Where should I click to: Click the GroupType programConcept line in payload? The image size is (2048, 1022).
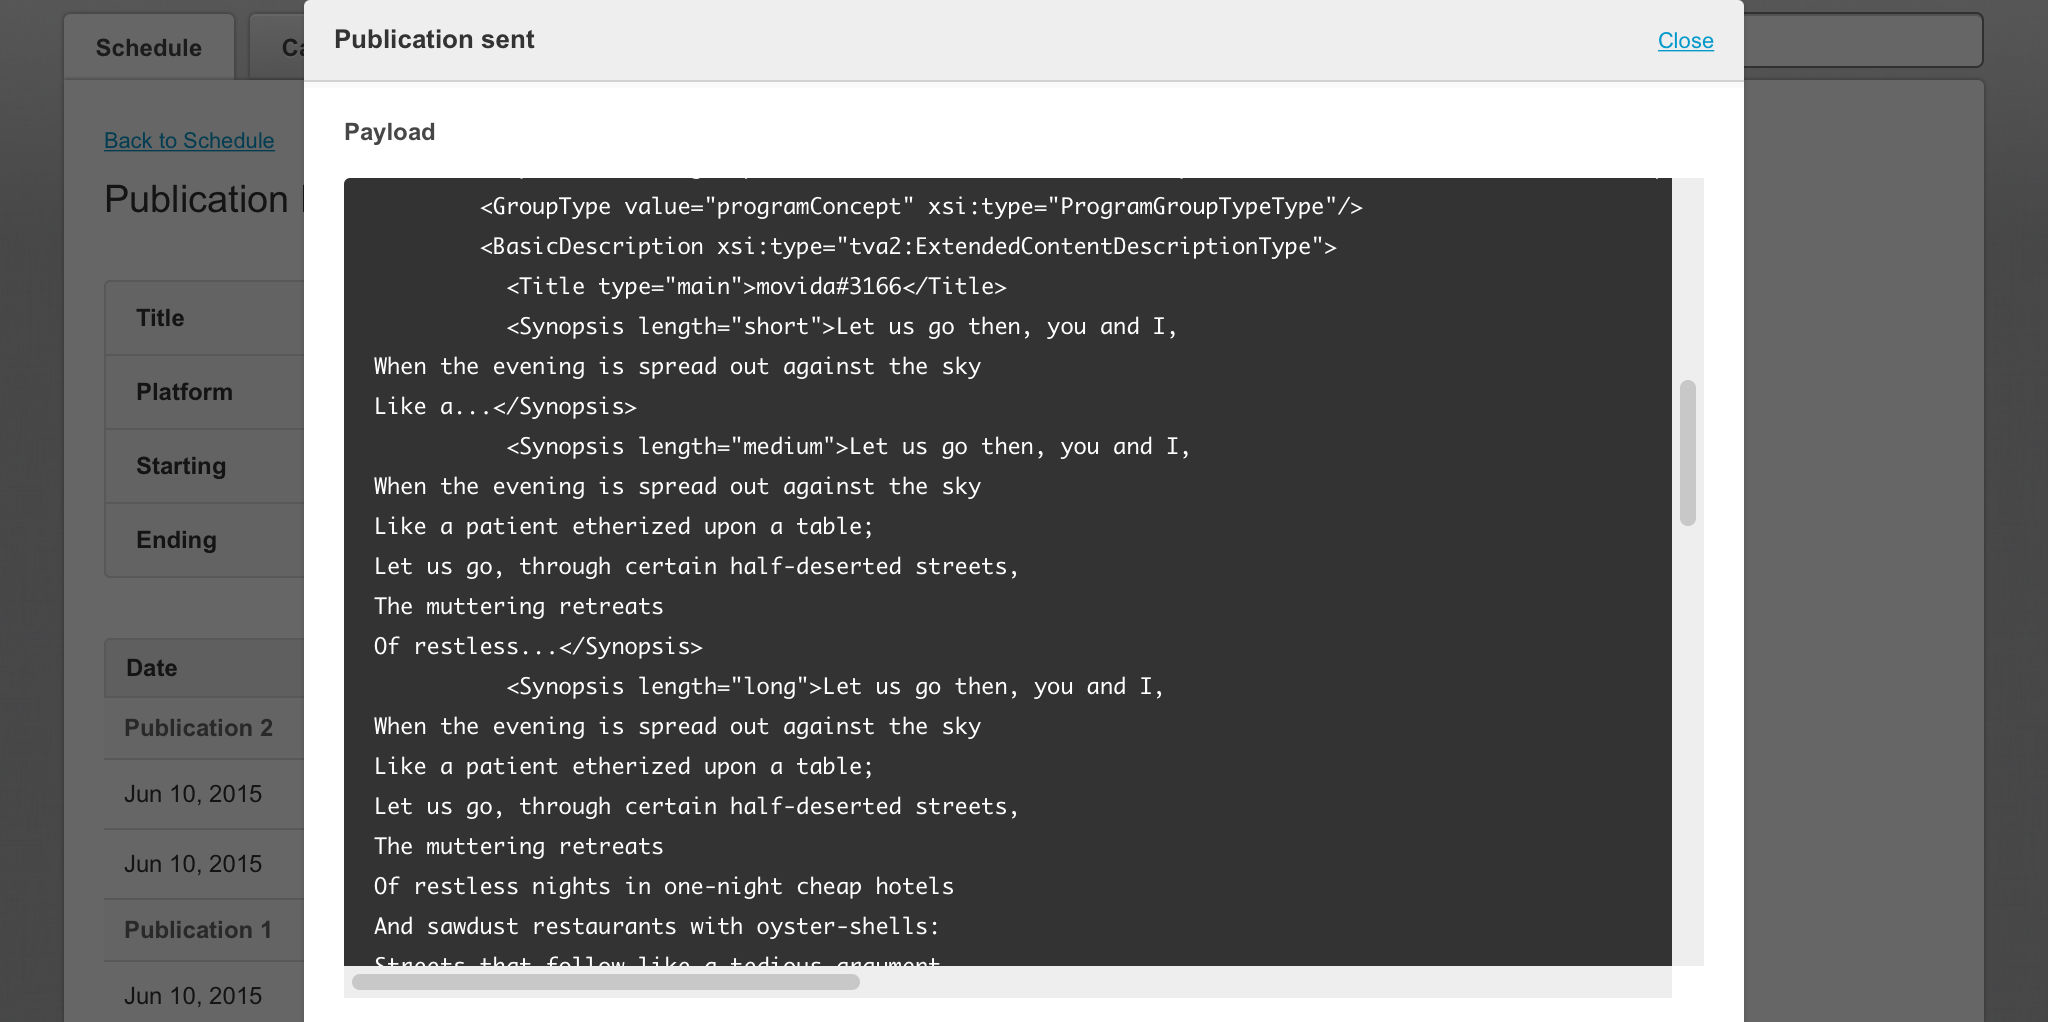pos(920,207)
